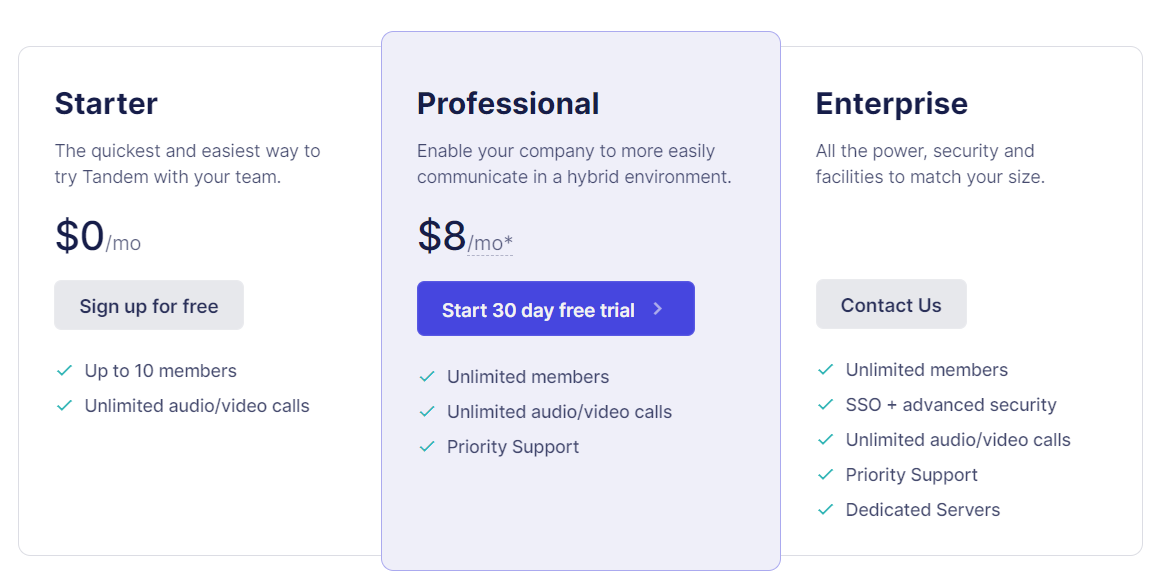
Task: Click checkmark next to Enterprise Priority Support
Action: click(x=825, y=475)
